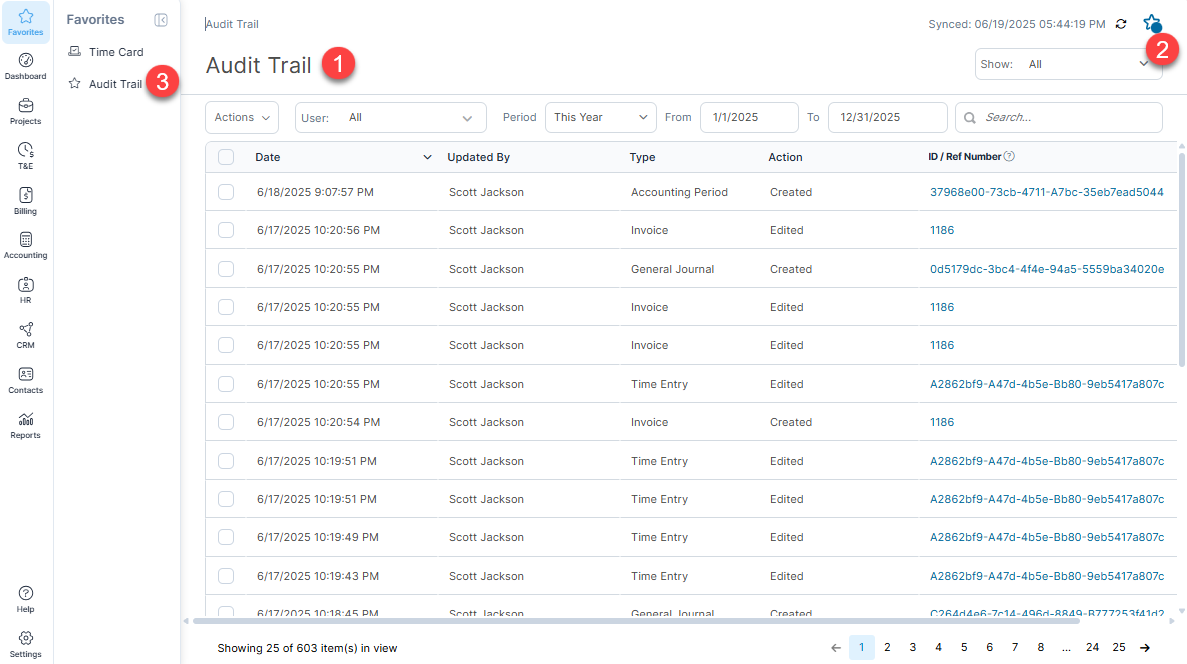This screenshot has height=664, width=1187.
Task: Open the Contacts module
Action: 26,381
